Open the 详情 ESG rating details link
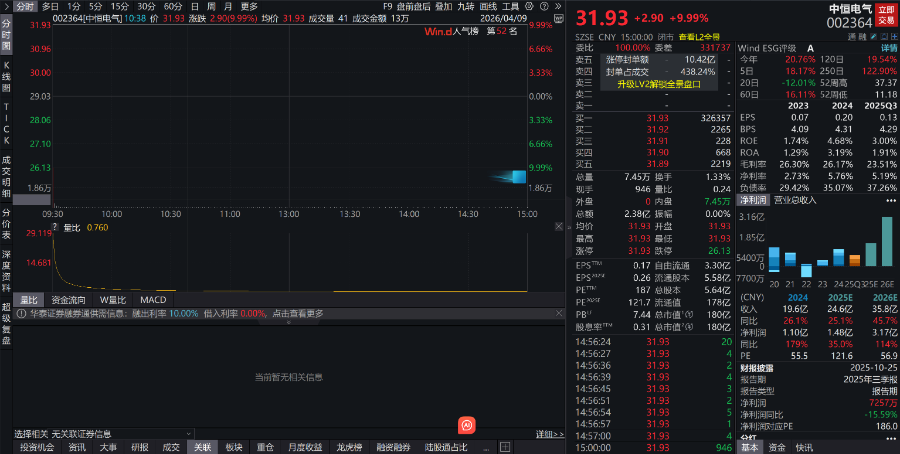 click(889, 48)
